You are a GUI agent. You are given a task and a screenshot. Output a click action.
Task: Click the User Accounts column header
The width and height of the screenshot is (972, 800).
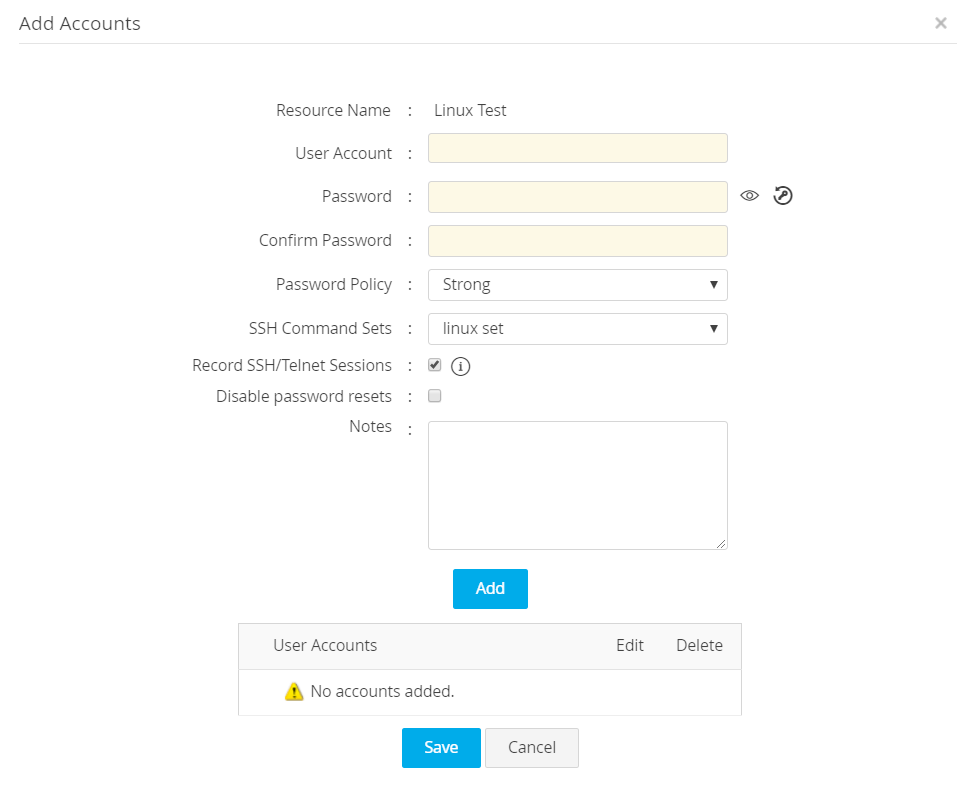(325, 646)
